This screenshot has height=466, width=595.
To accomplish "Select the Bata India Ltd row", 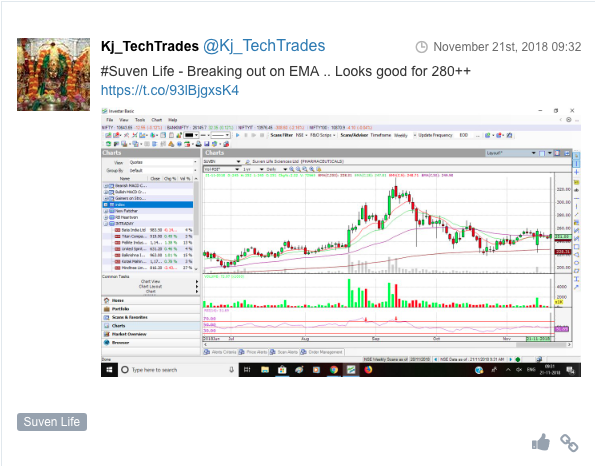I will [148, 230].
